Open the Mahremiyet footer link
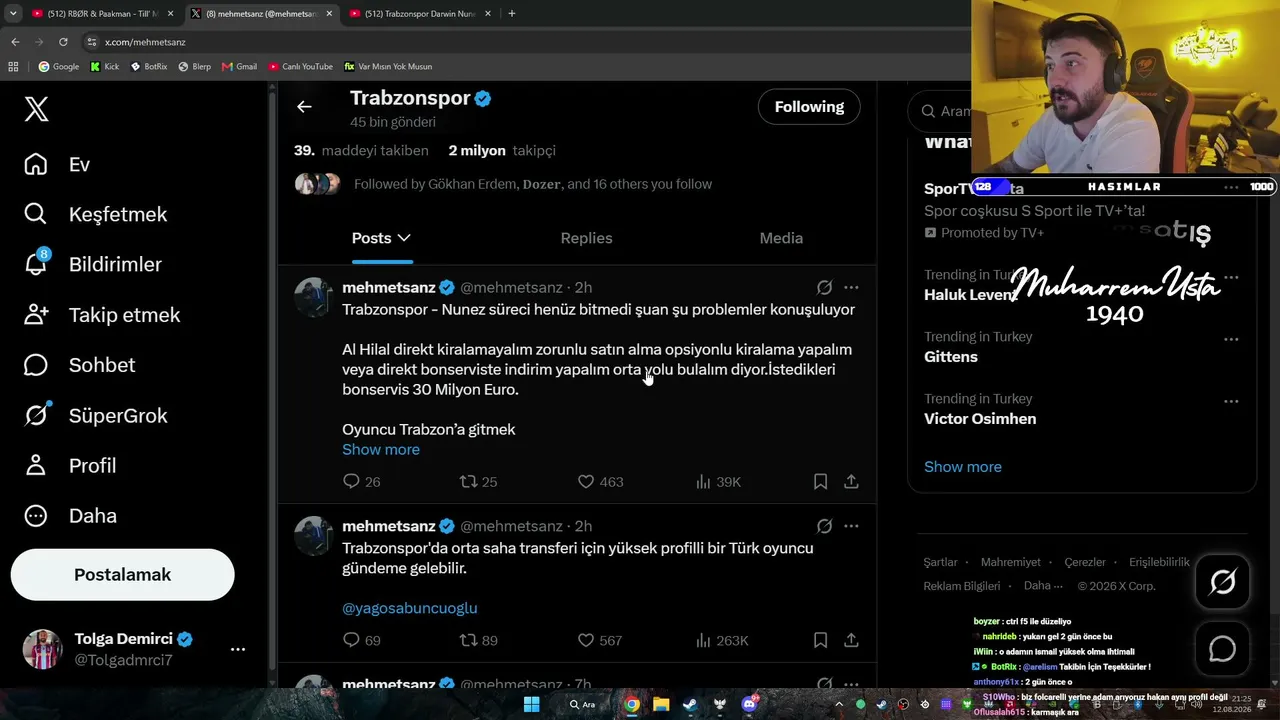 click(x=1010, y=562)
